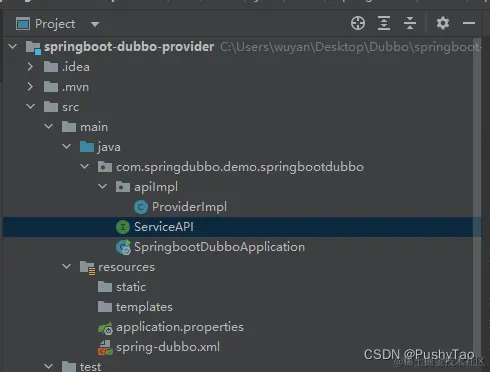Open the Project view dropdown arrow
Image resolution: width=490 pixels, height=372 pixels.
[x=95, y=24]
